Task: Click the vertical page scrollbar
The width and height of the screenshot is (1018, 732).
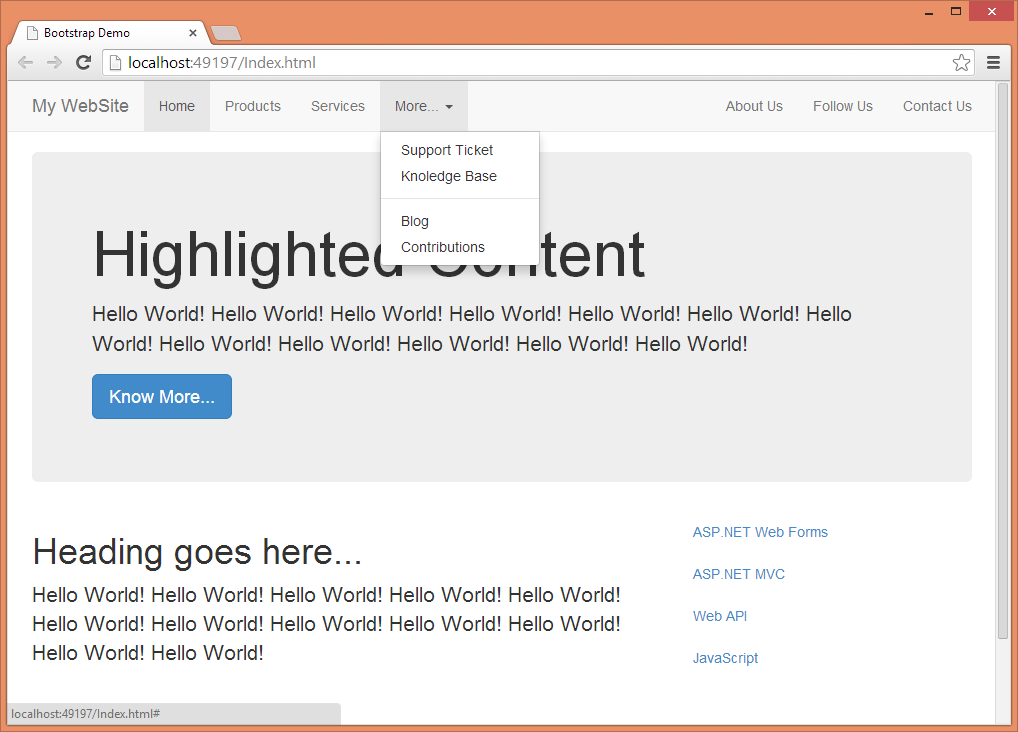Action: coord(1003,360)
